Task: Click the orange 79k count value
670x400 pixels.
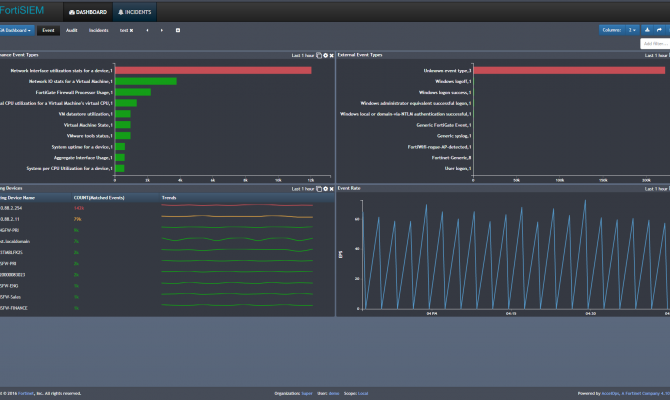Action: coord(77,219)
